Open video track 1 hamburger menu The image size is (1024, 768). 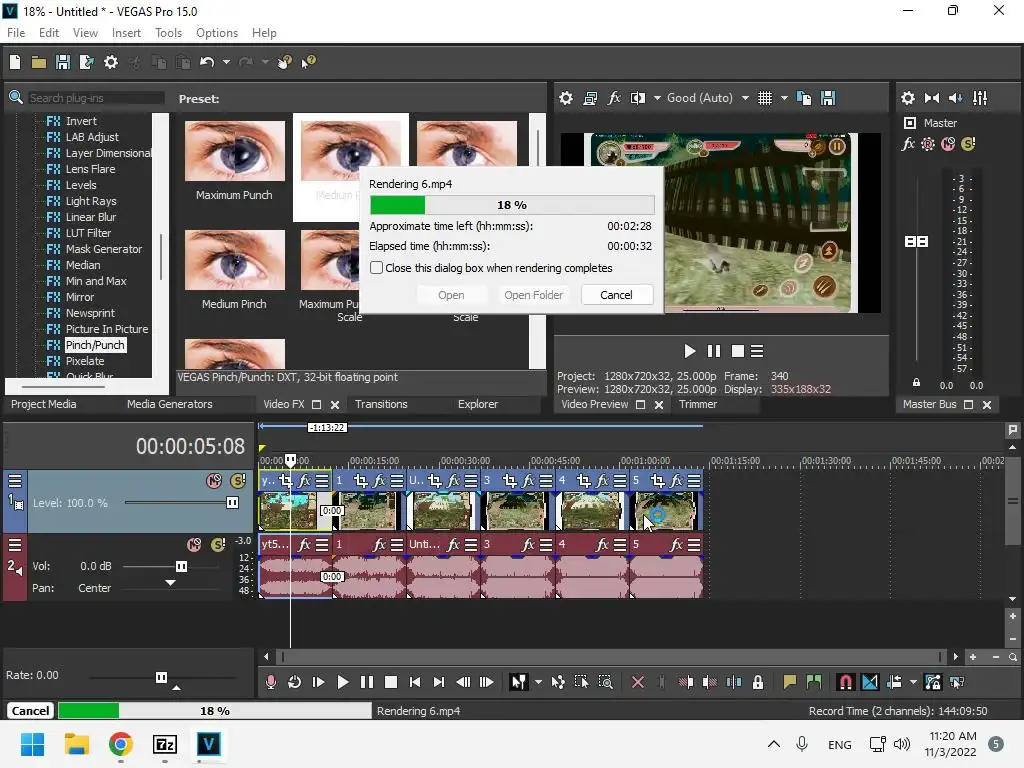pos(15,481)
